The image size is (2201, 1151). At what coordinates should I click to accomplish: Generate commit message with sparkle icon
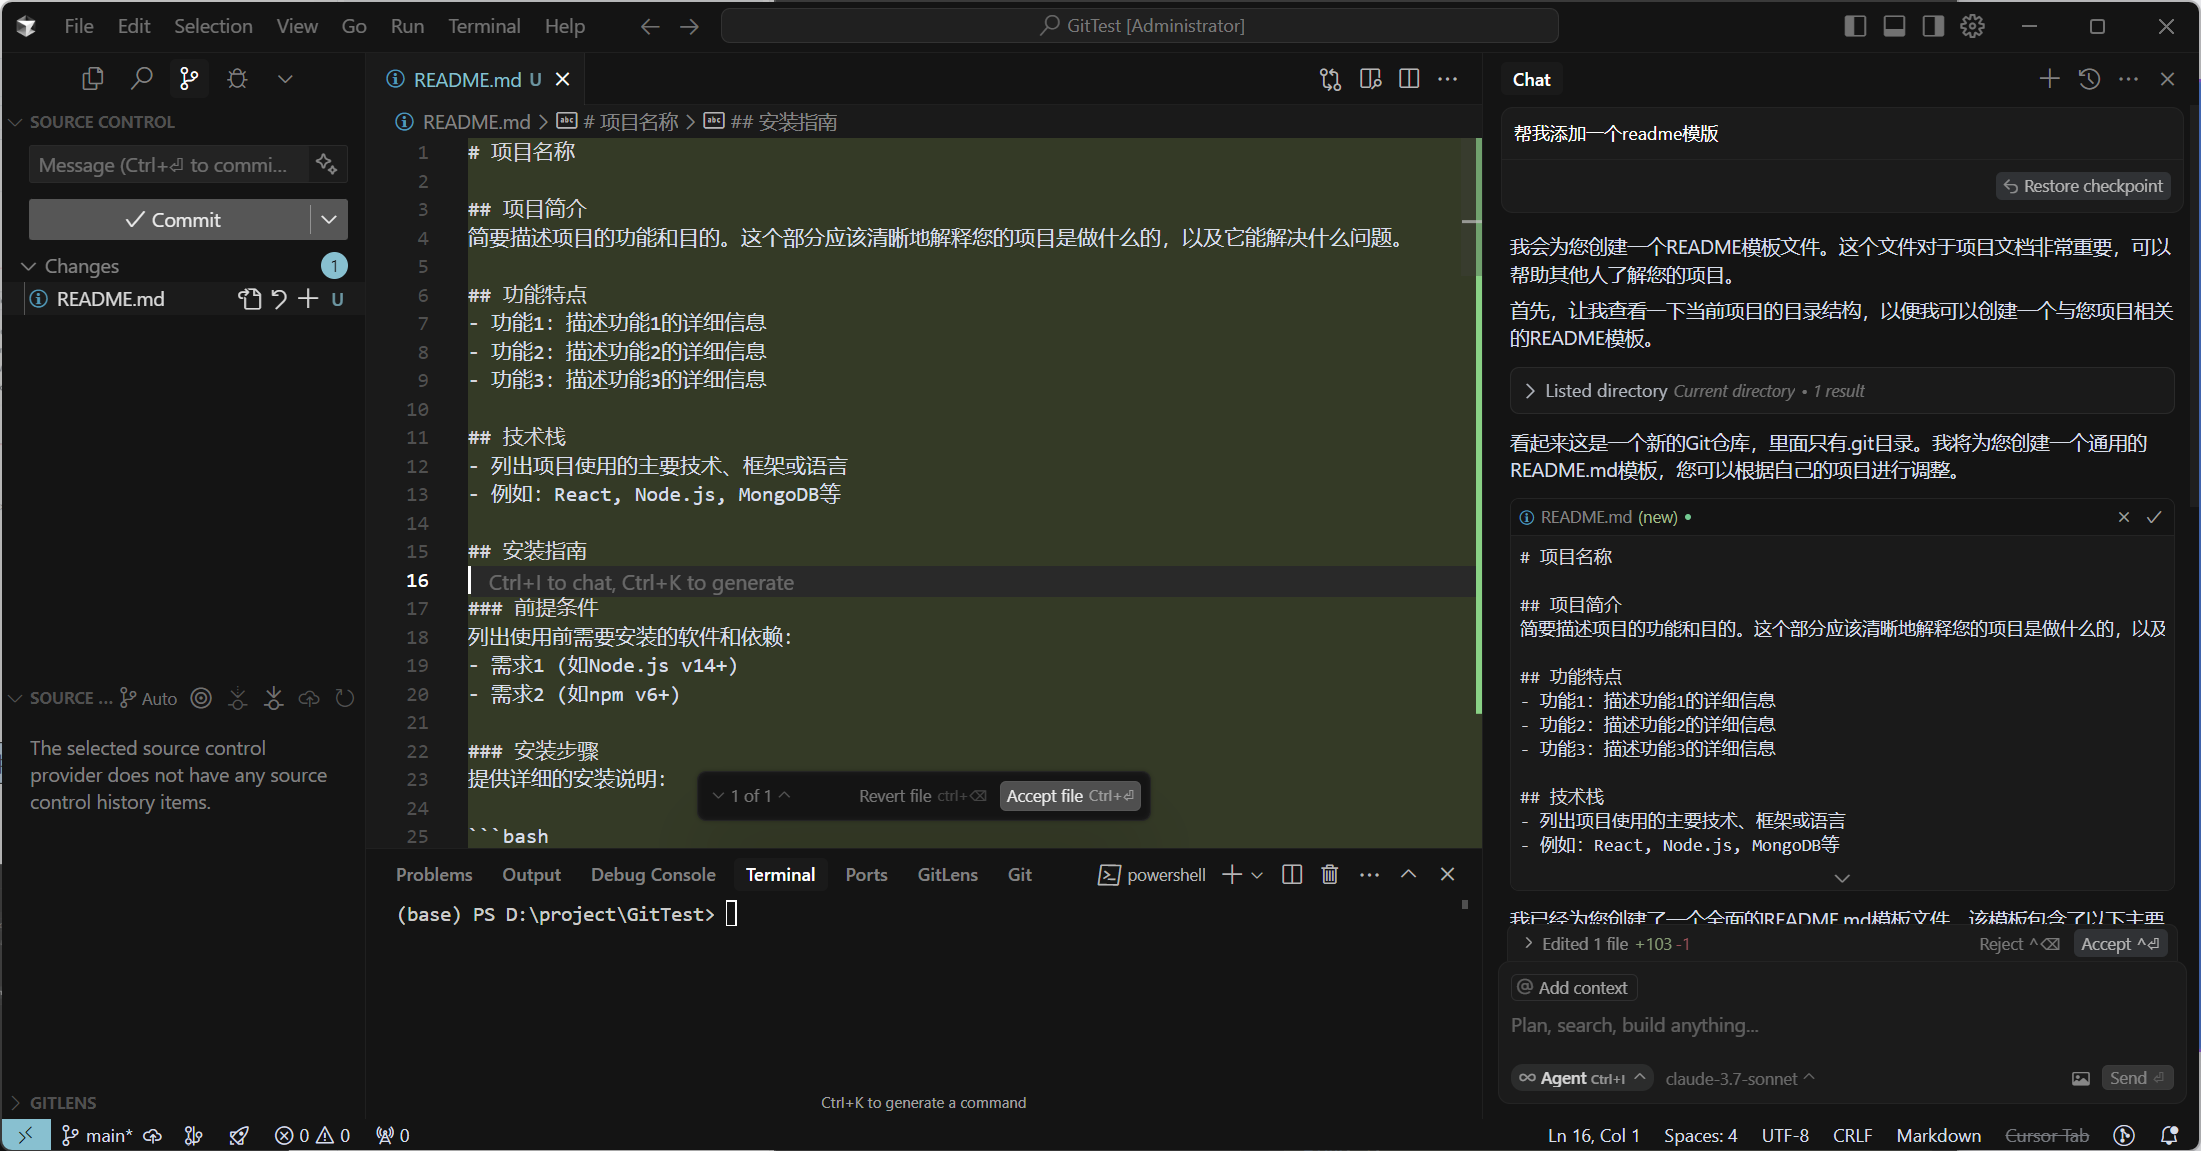tap(326, 164)
